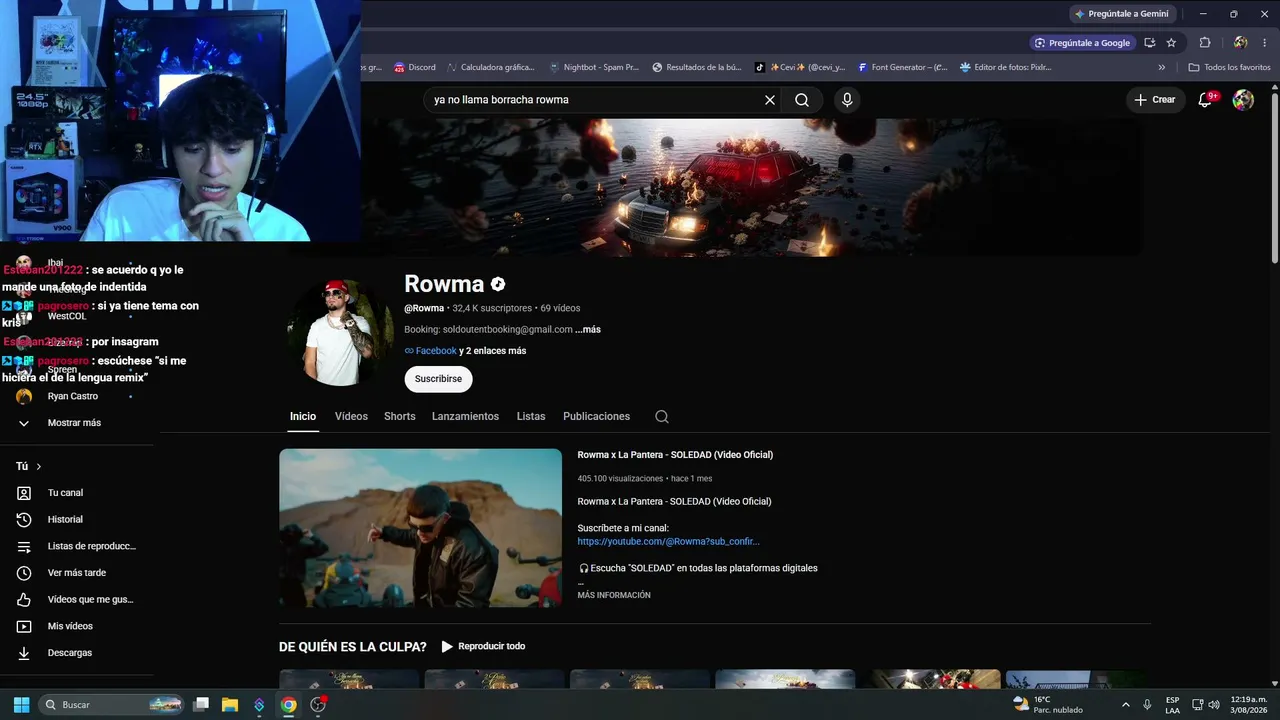The height and width of the screenshot is (720, 1280).
Task: Open the Publicaciones channel tab
Action: (x=596, y=417)
